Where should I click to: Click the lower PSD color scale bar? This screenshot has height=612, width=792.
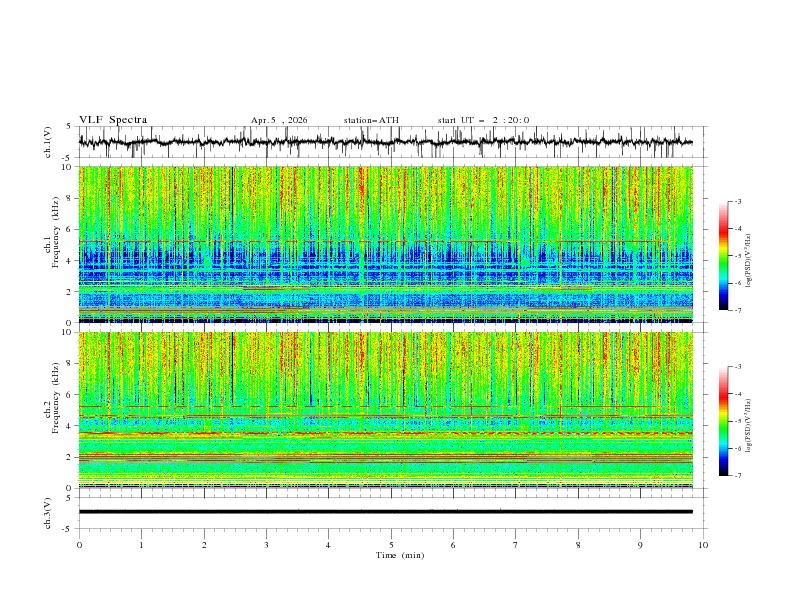click(723, 421)
